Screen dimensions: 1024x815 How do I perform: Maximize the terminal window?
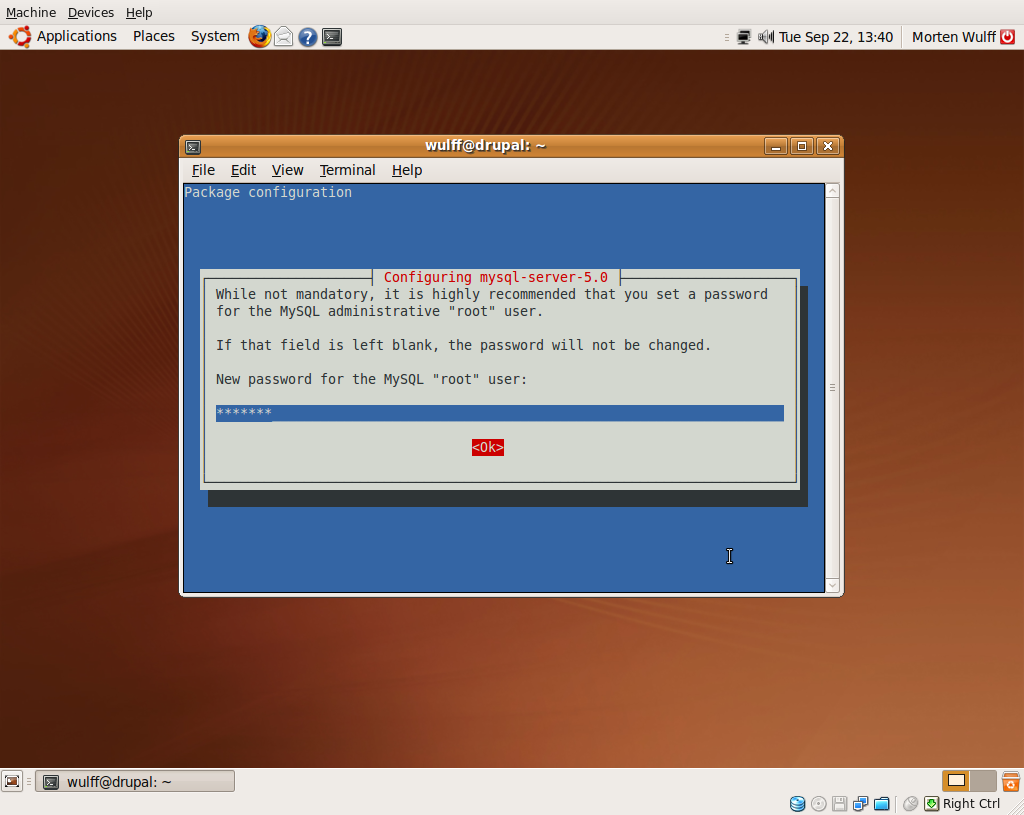pos(802,146)
